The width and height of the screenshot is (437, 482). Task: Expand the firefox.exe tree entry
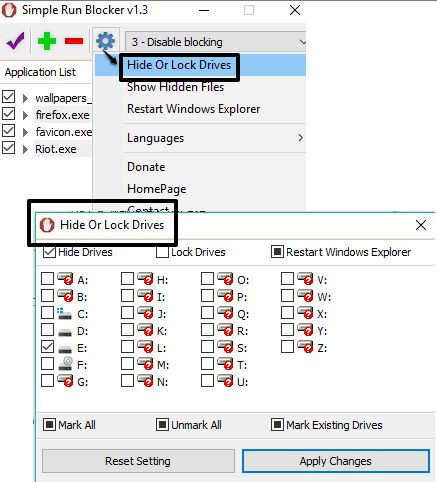(25, 115)
